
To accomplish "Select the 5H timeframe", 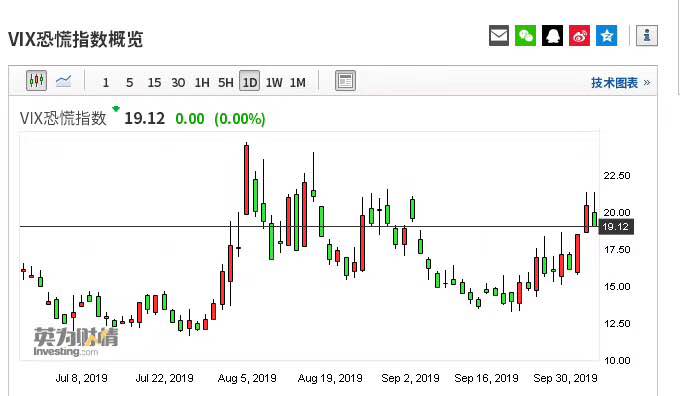I will click(226, 82).
